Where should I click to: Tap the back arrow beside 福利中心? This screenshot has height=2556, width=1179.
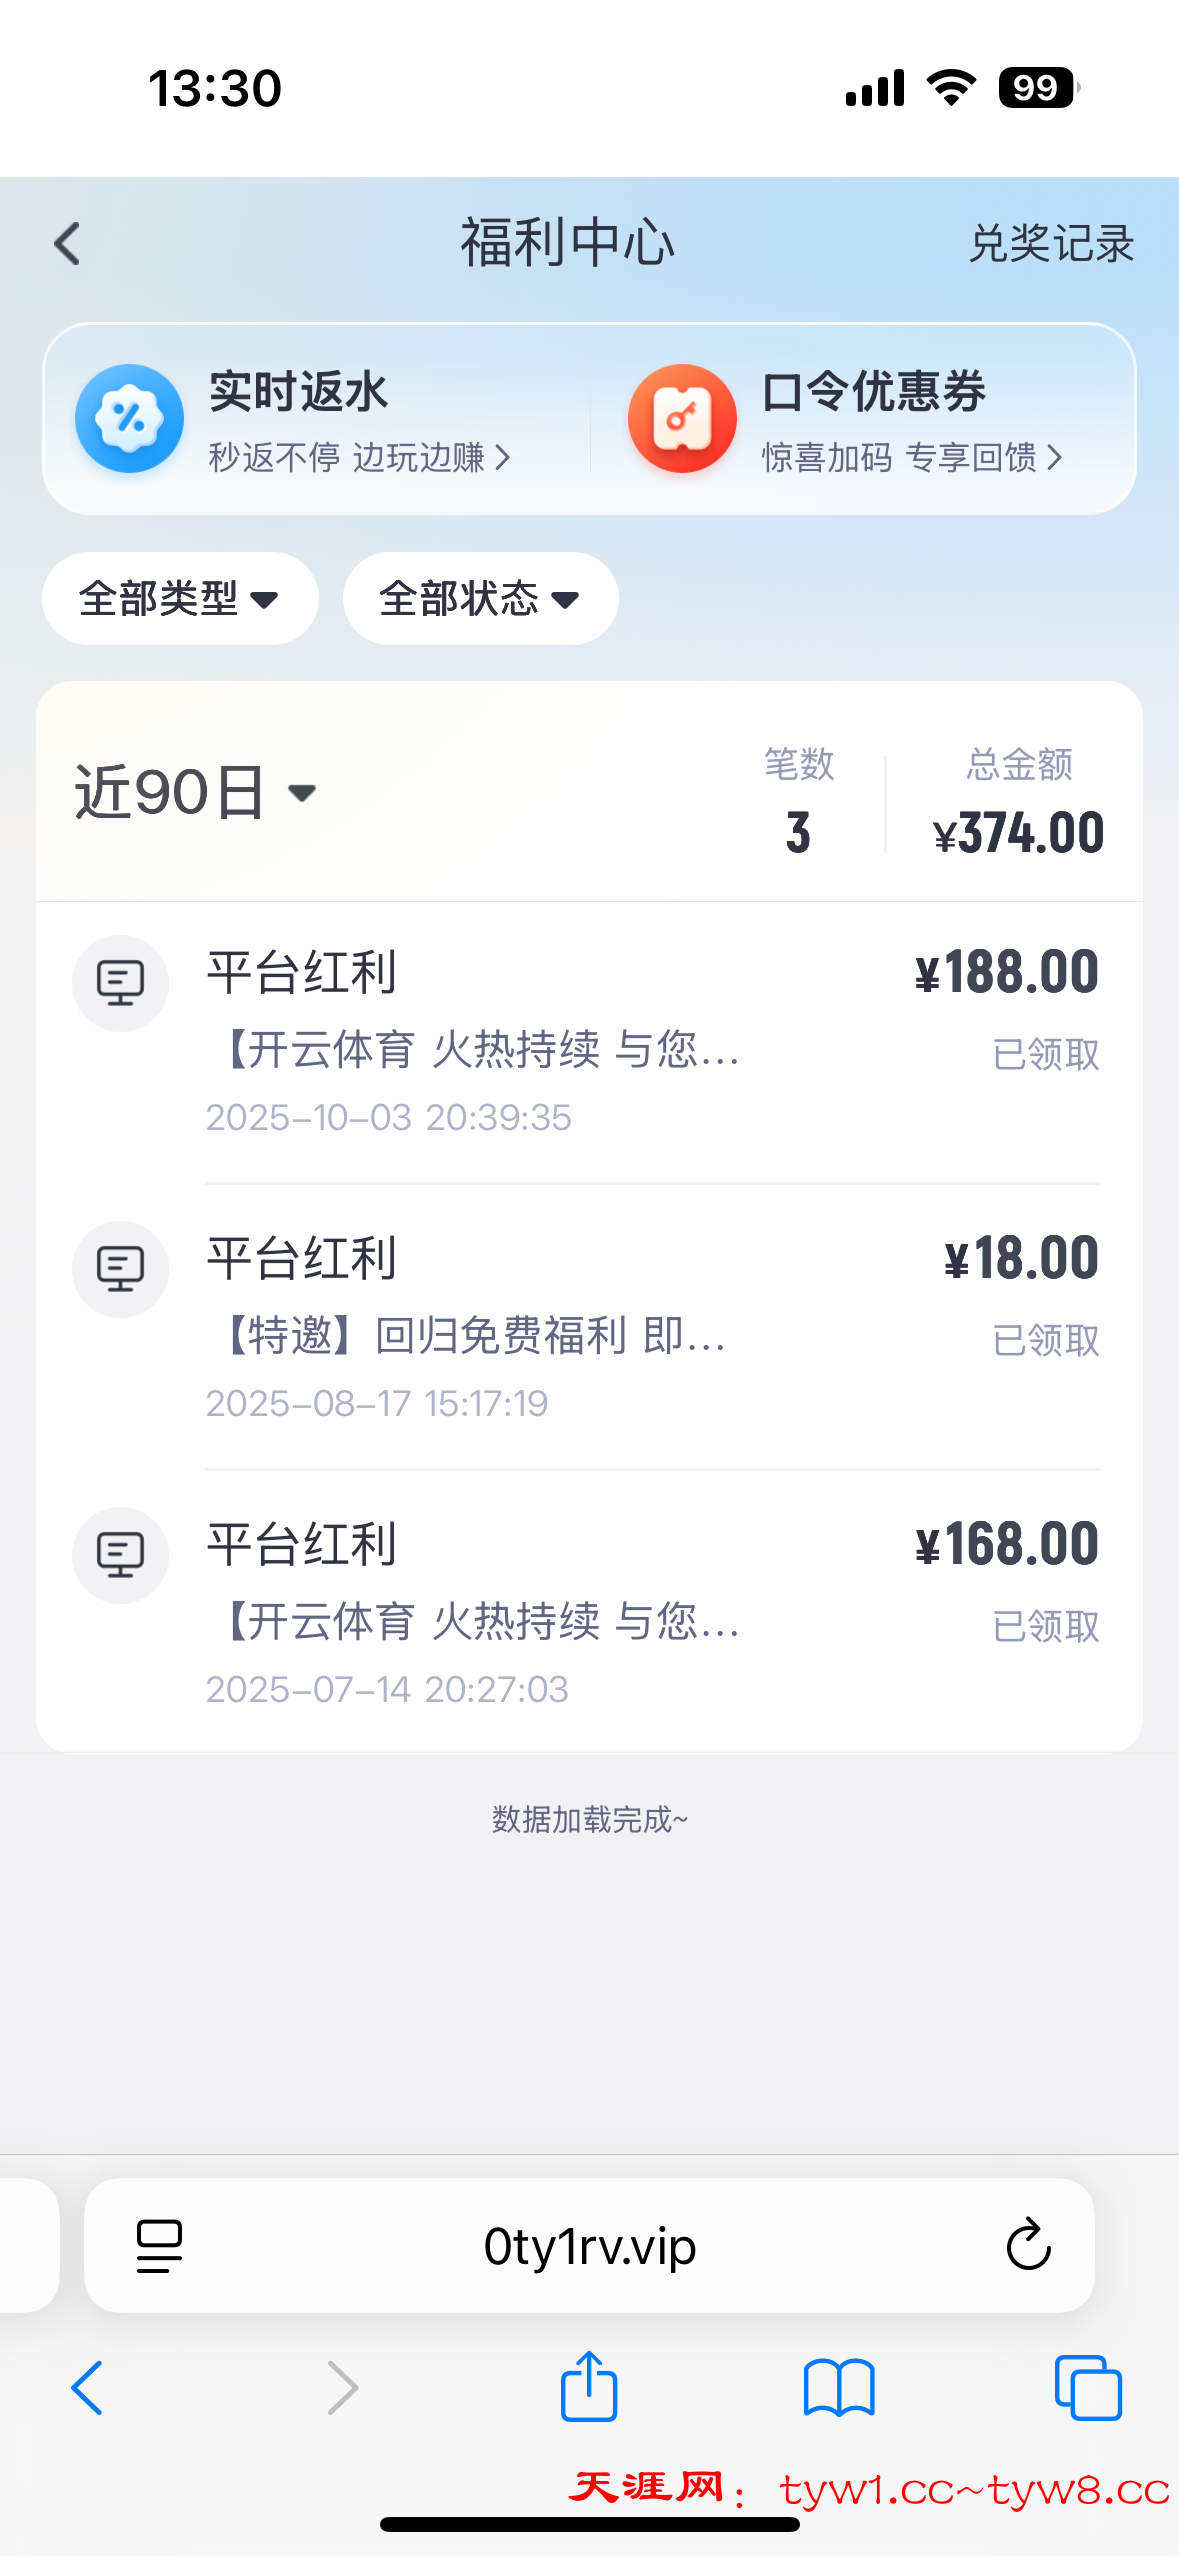pyautogui.click(x=67, y=244)
